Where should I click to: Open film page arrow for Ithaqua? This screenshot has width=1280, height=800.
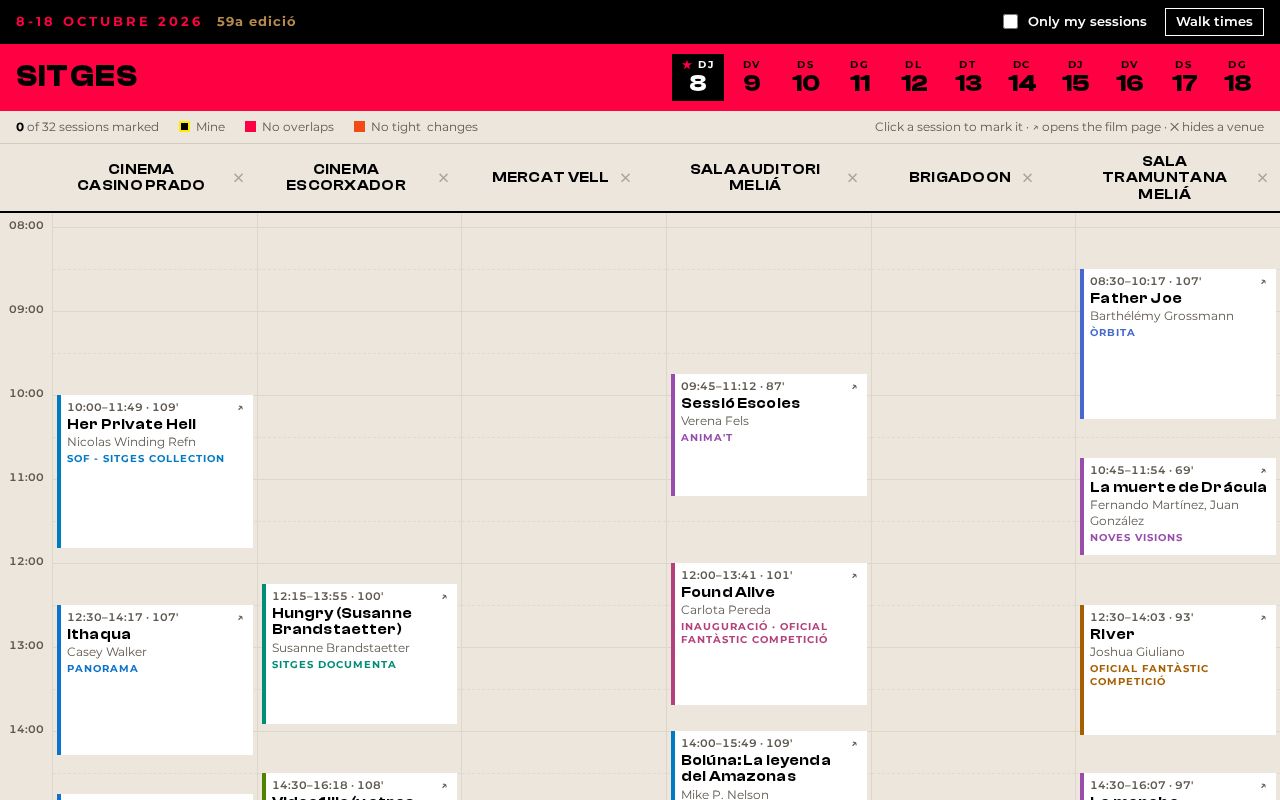[x=240, y=618]
